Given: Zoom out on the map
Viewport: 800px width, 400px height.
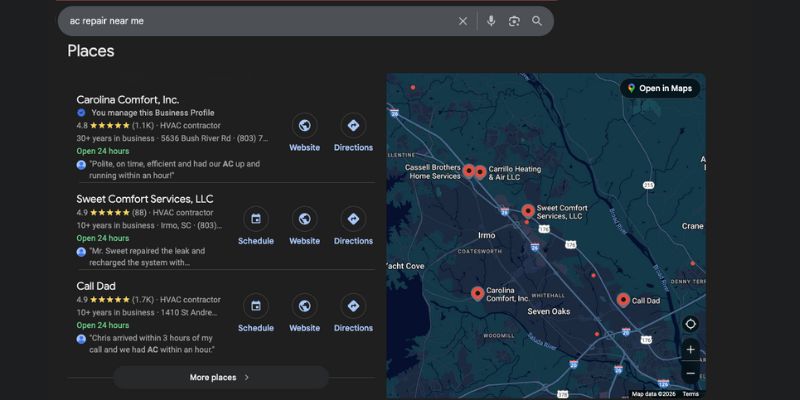Looking at the screenshot, I should coord(690,373).
